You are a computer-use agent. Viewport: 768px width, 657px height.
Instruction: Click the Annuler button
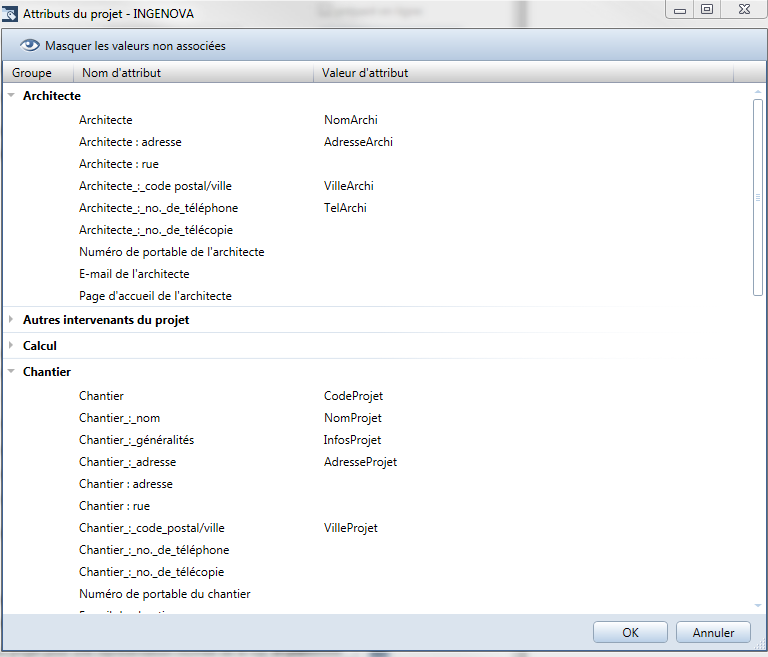pos(713,632)
